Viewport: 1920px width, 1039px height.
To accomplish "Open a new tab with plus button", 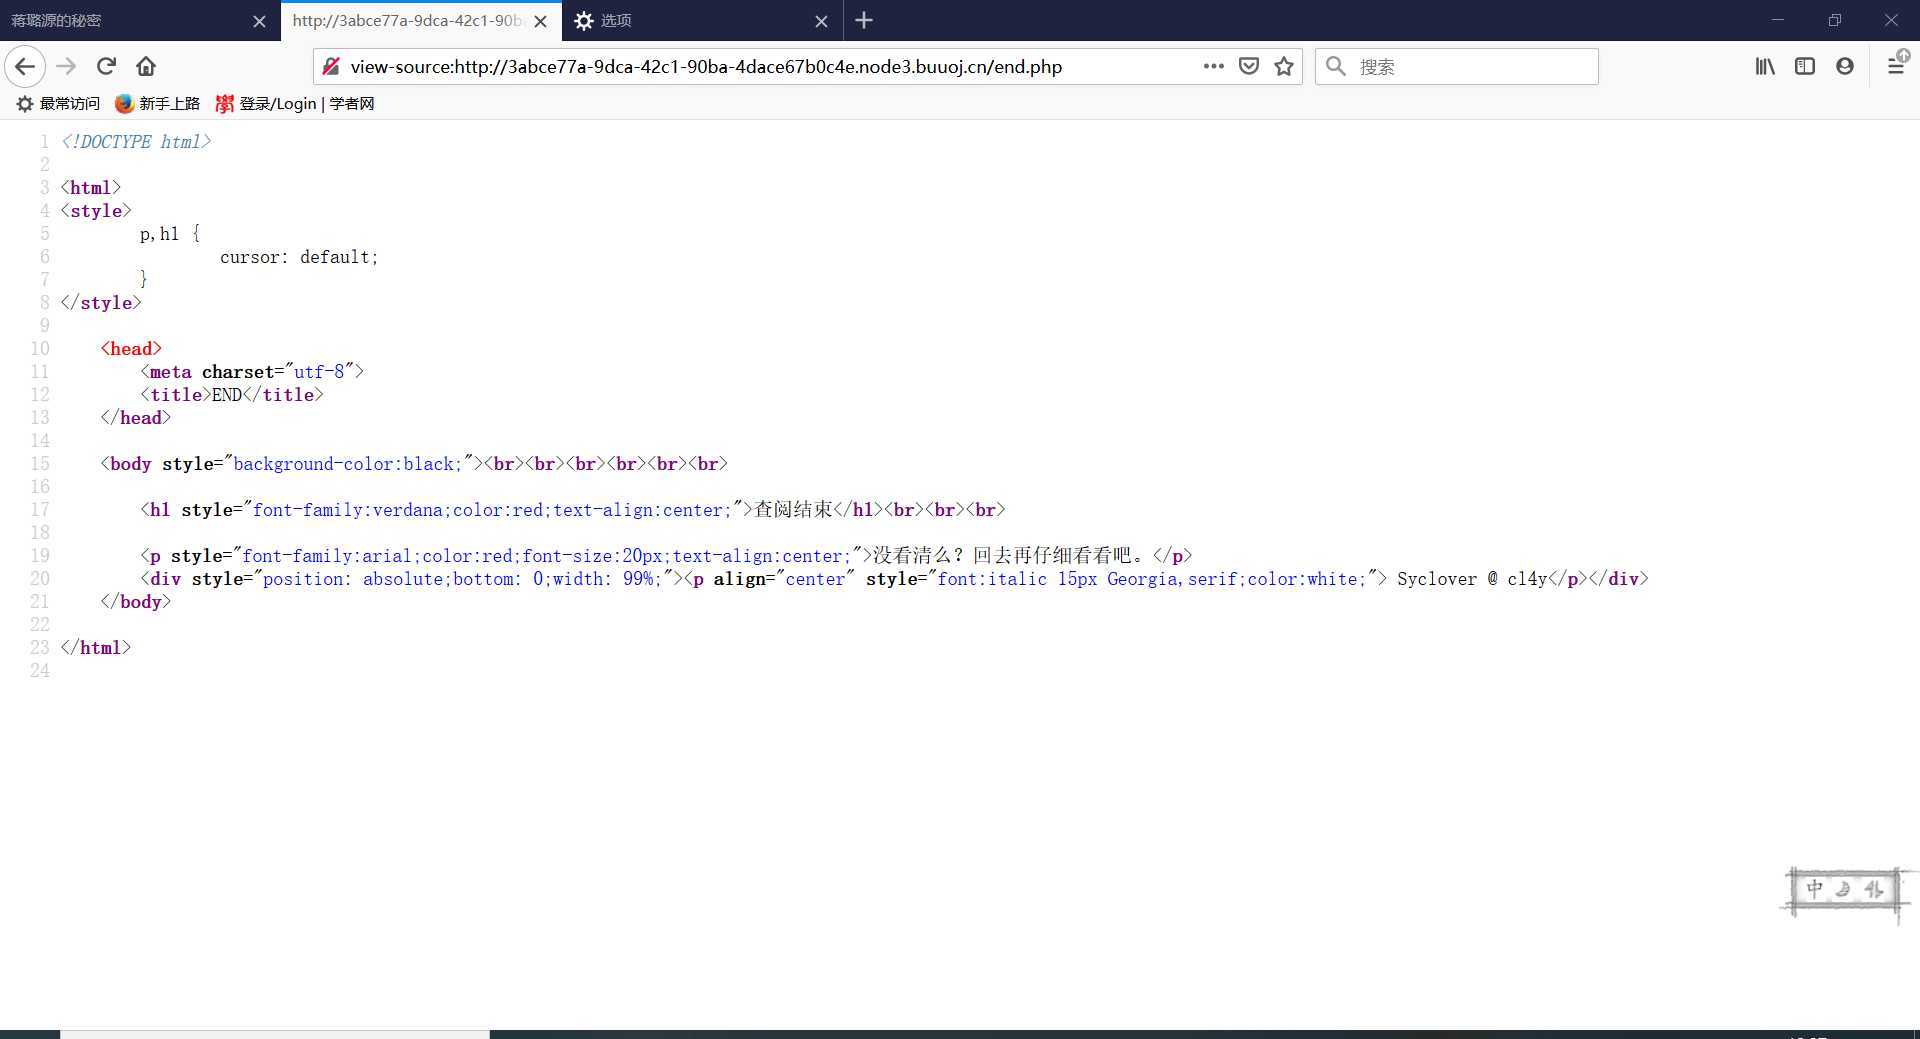I will [864, 20].
